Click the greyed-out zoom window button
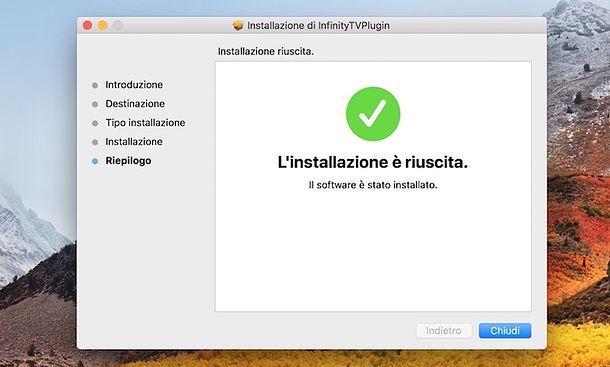 (117, 26)
